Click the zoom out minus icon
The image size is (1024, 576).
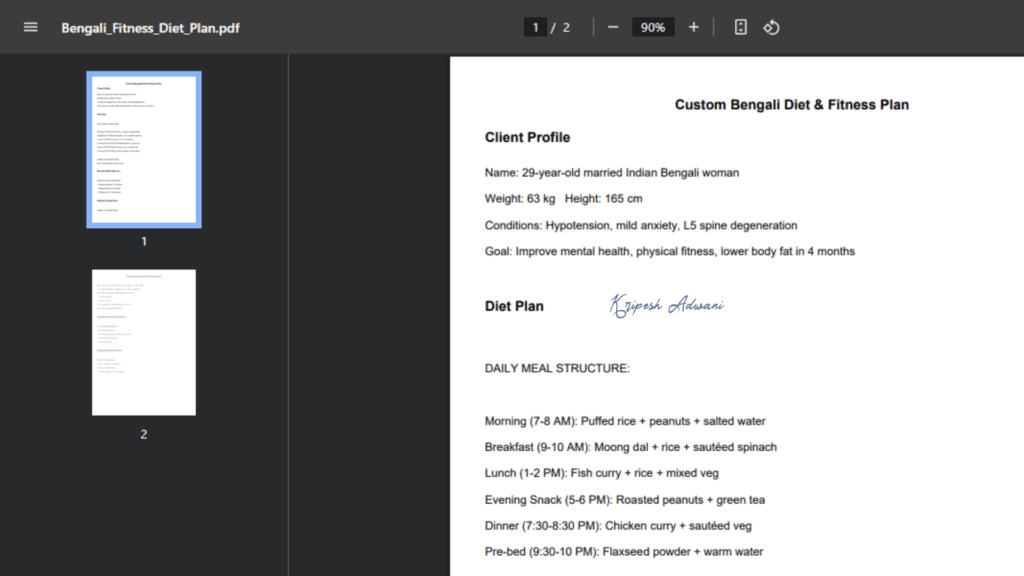coord(613,27)
